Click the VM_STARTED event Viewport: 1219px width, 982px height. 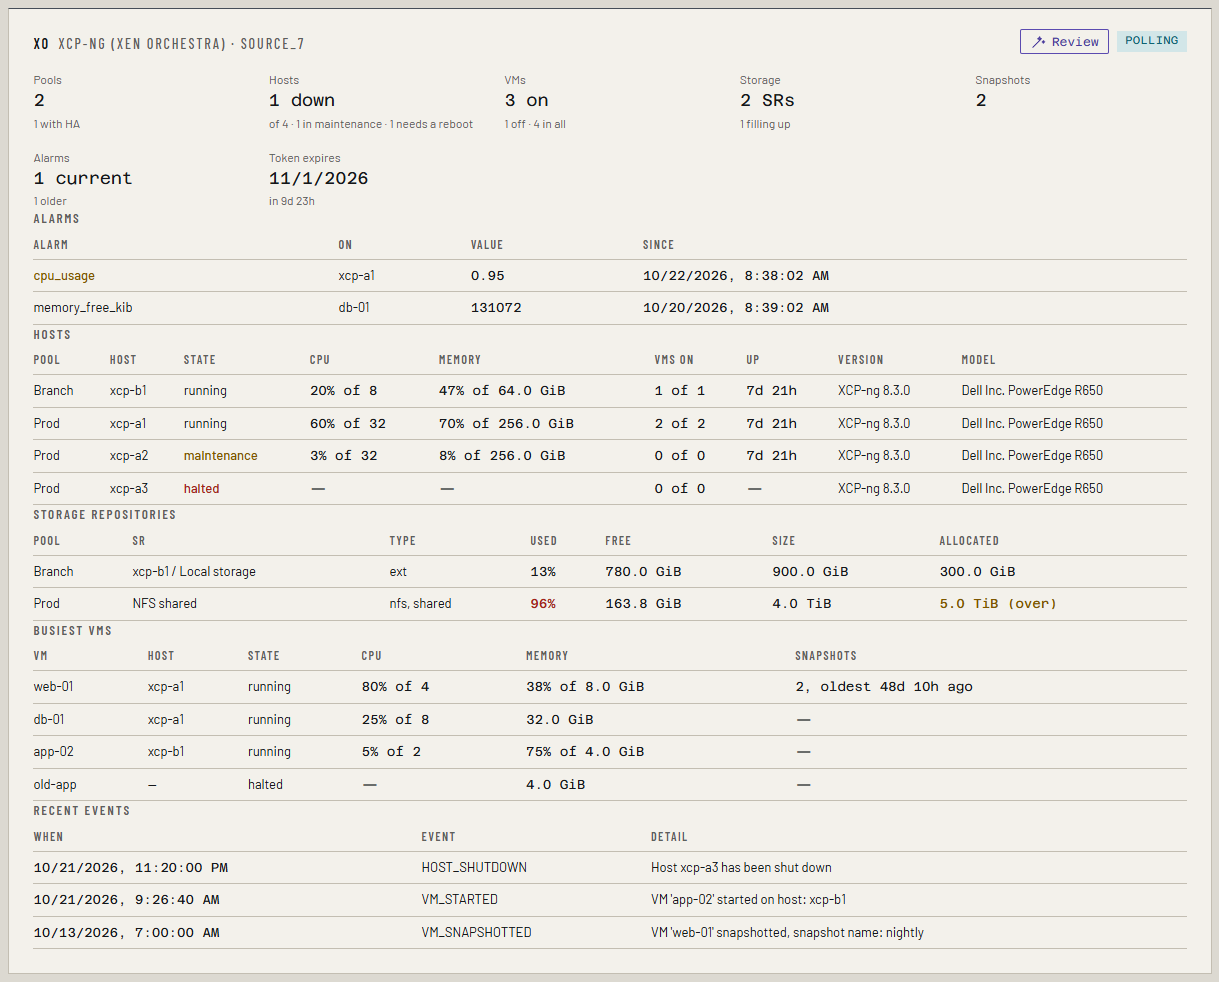(459, 900)
